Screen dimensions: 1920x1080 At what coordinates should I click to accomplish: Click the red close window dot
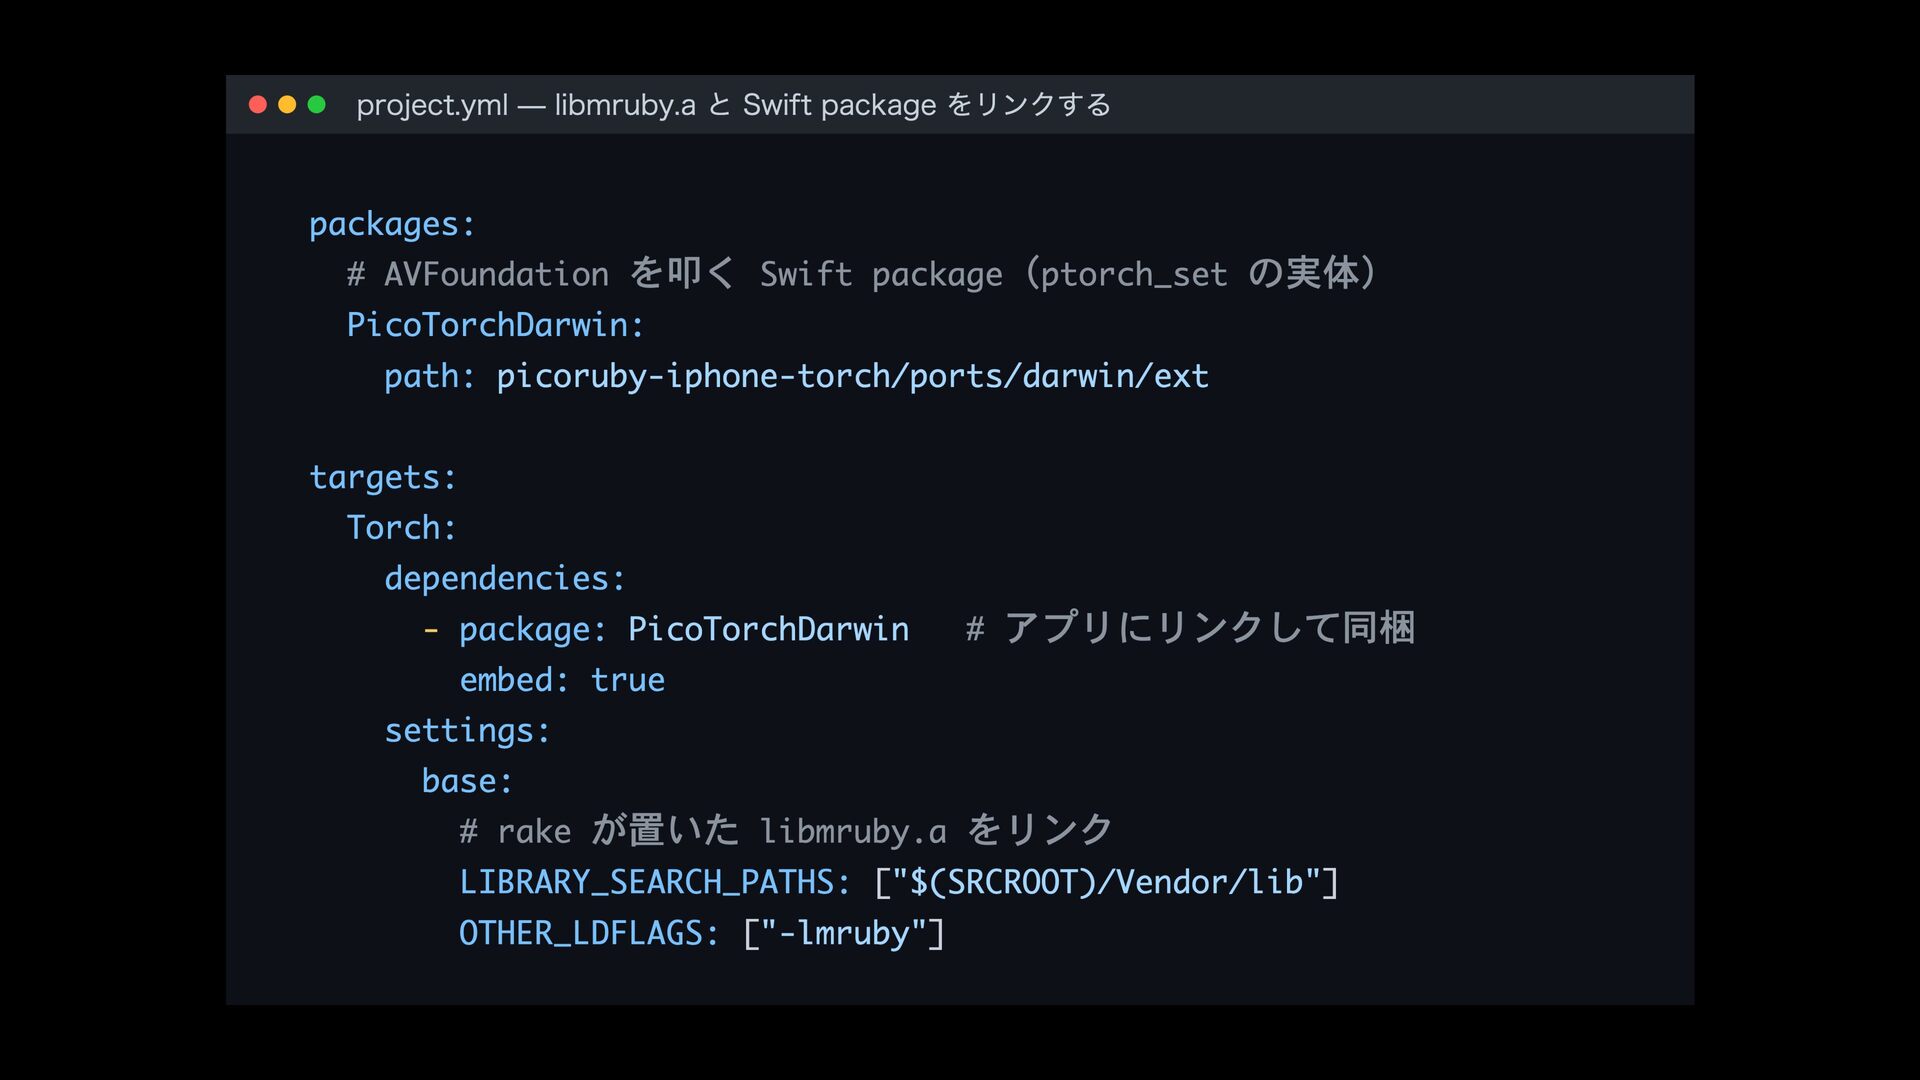[257, 105]
